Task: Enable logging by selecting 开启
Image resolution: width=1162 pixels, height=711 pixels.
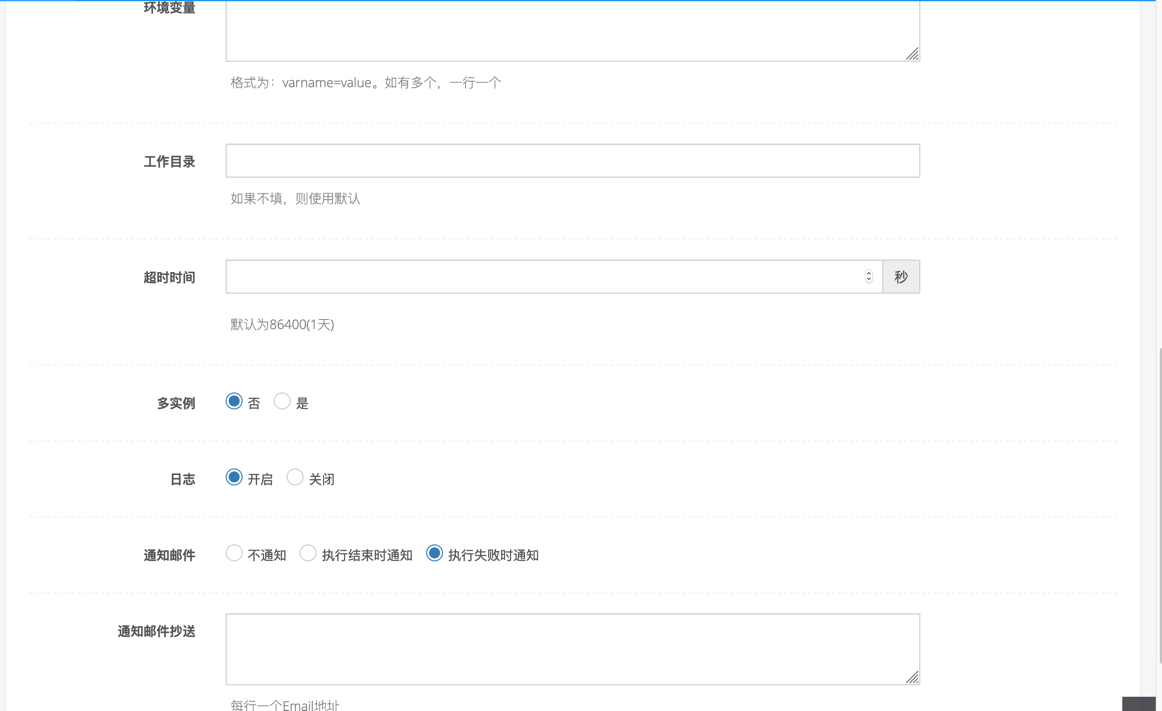Action: (234, 478)
